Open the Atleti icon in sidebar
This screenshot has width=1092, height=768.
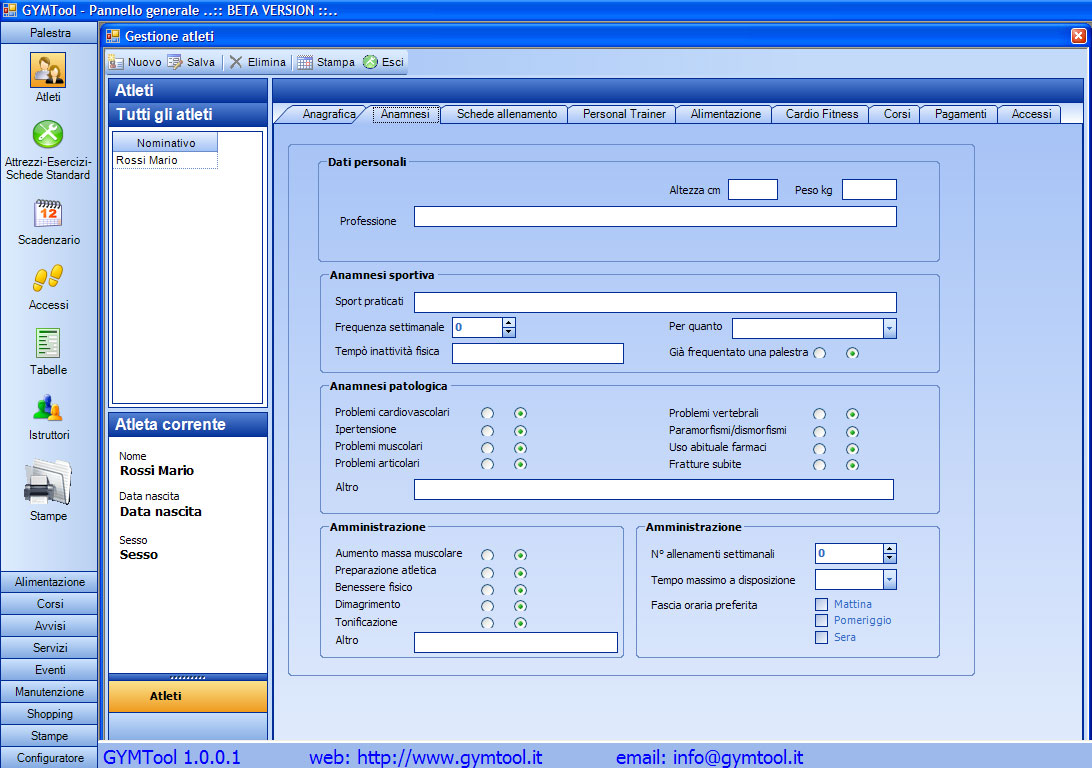pos(48,70)
